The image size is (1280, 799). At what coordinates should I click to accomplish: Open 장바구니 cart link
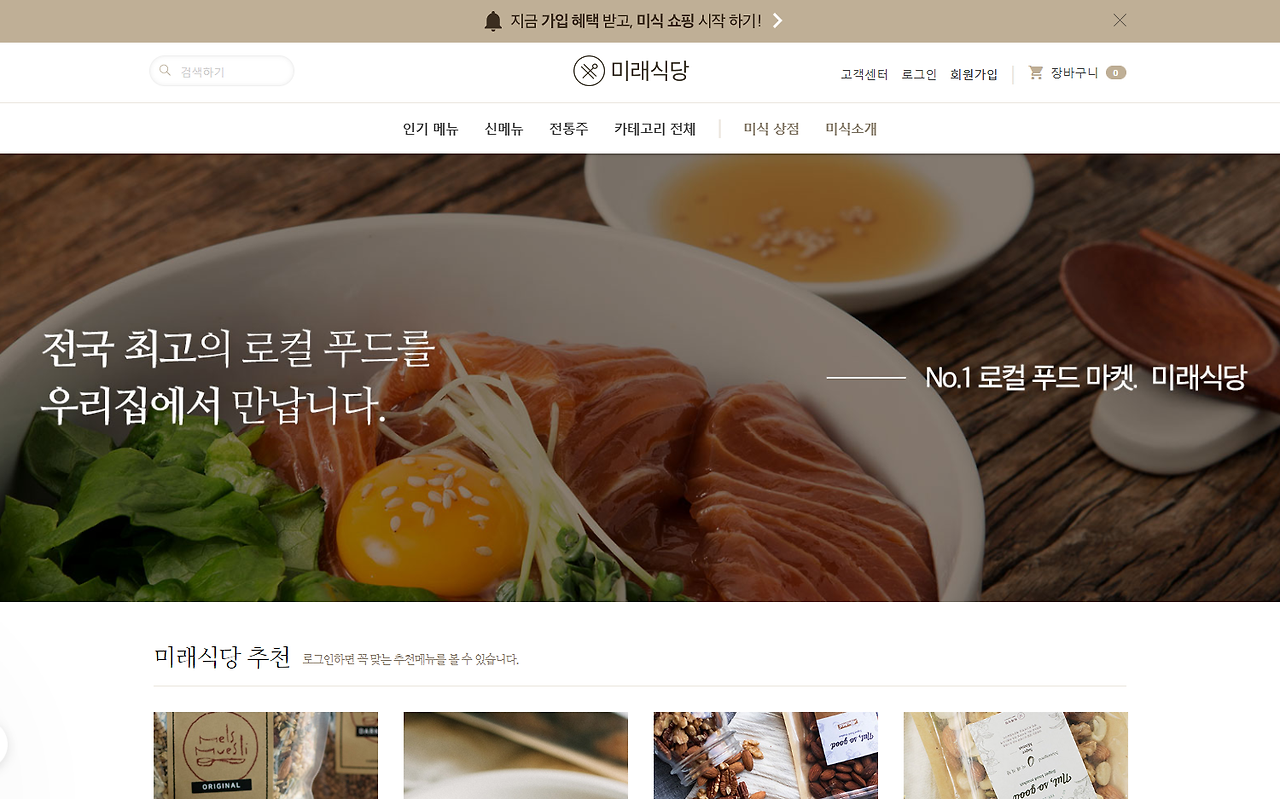coord(1075,73)
